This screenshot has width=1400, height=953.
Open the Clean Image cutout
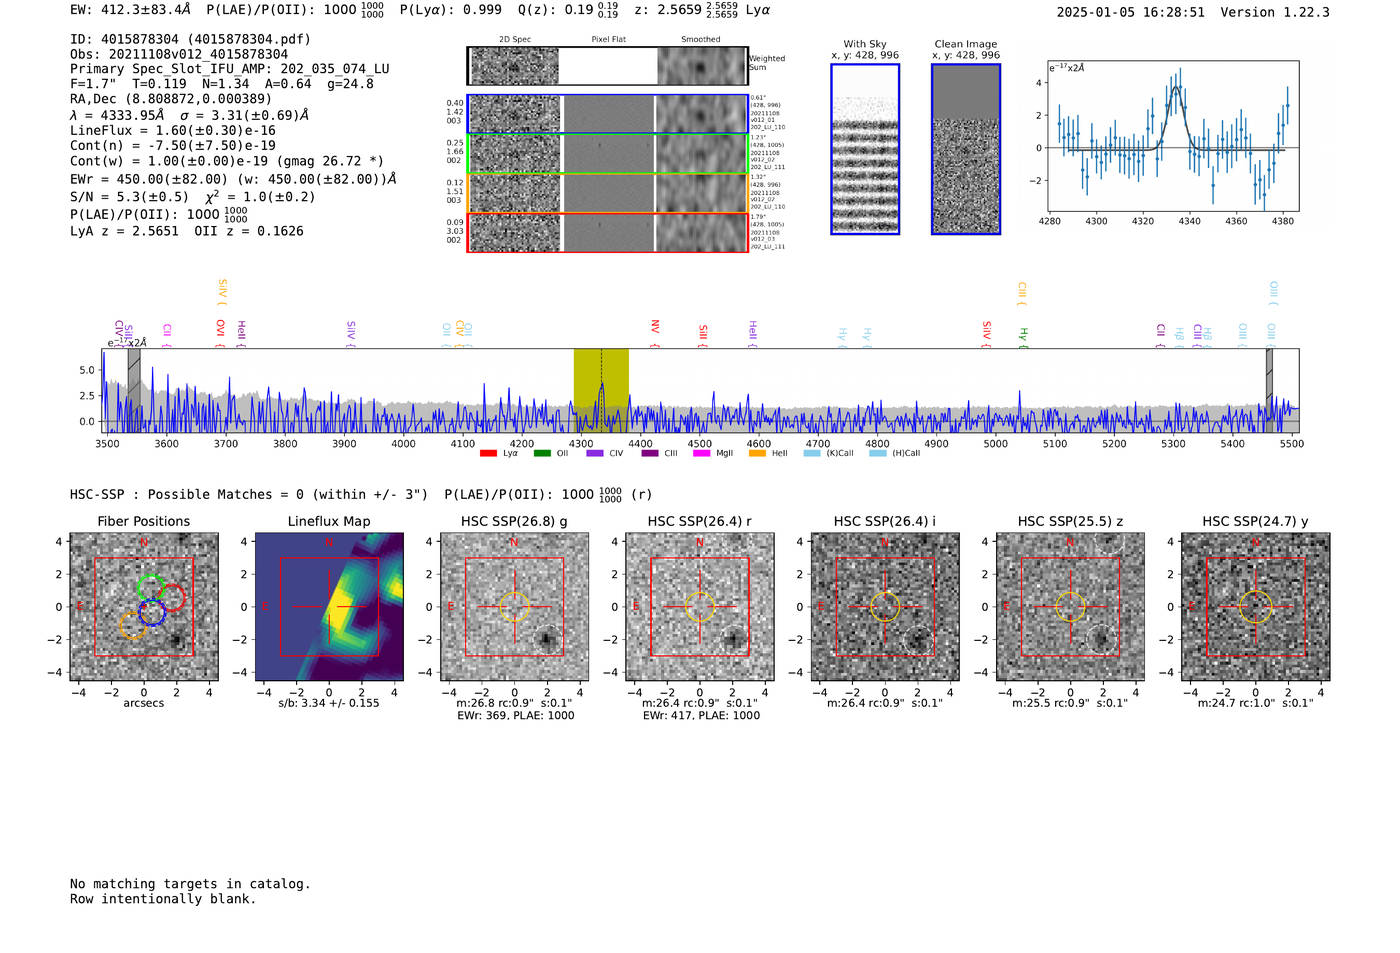[x=966, y=149]
